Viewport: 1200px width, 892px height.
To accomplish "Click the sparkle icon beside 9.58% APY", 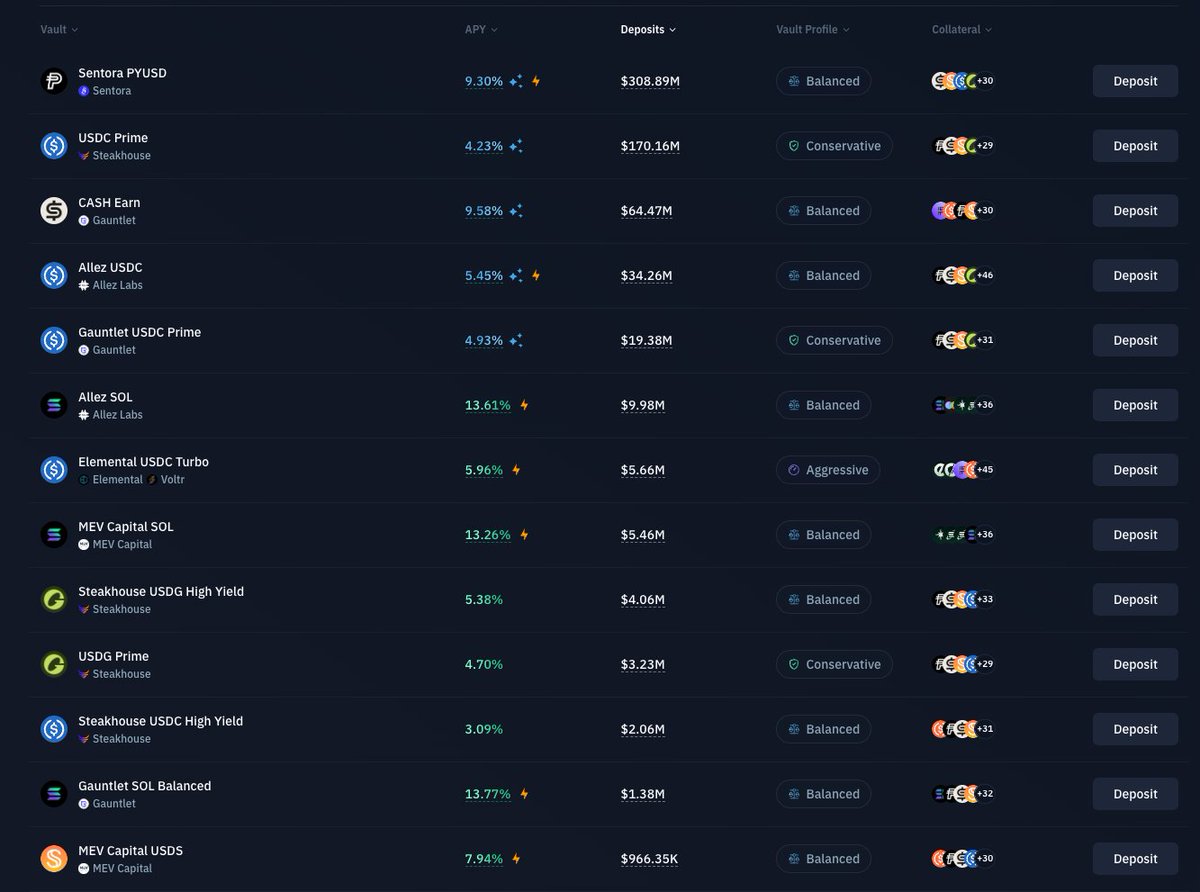I will (x=516, y=211).
